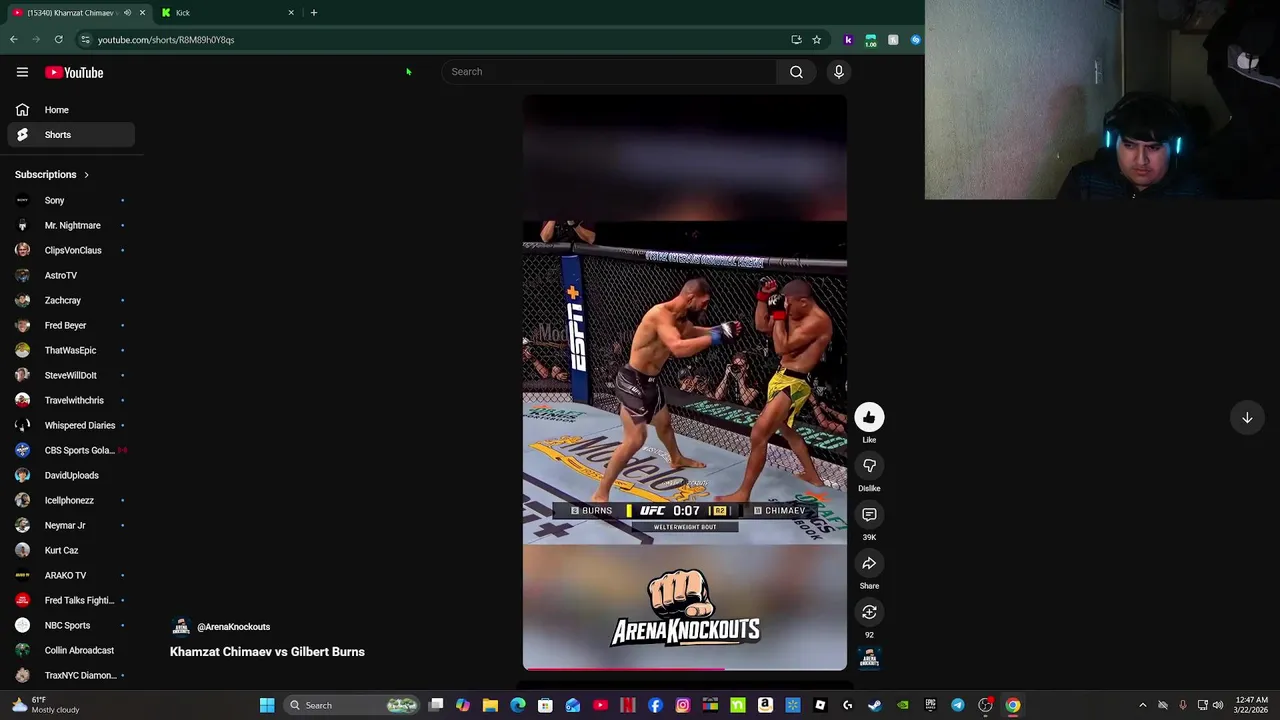Visit the @ArenaKnockouts channel handle
This screenshot has height=720, width=1280.
(233, 627)
